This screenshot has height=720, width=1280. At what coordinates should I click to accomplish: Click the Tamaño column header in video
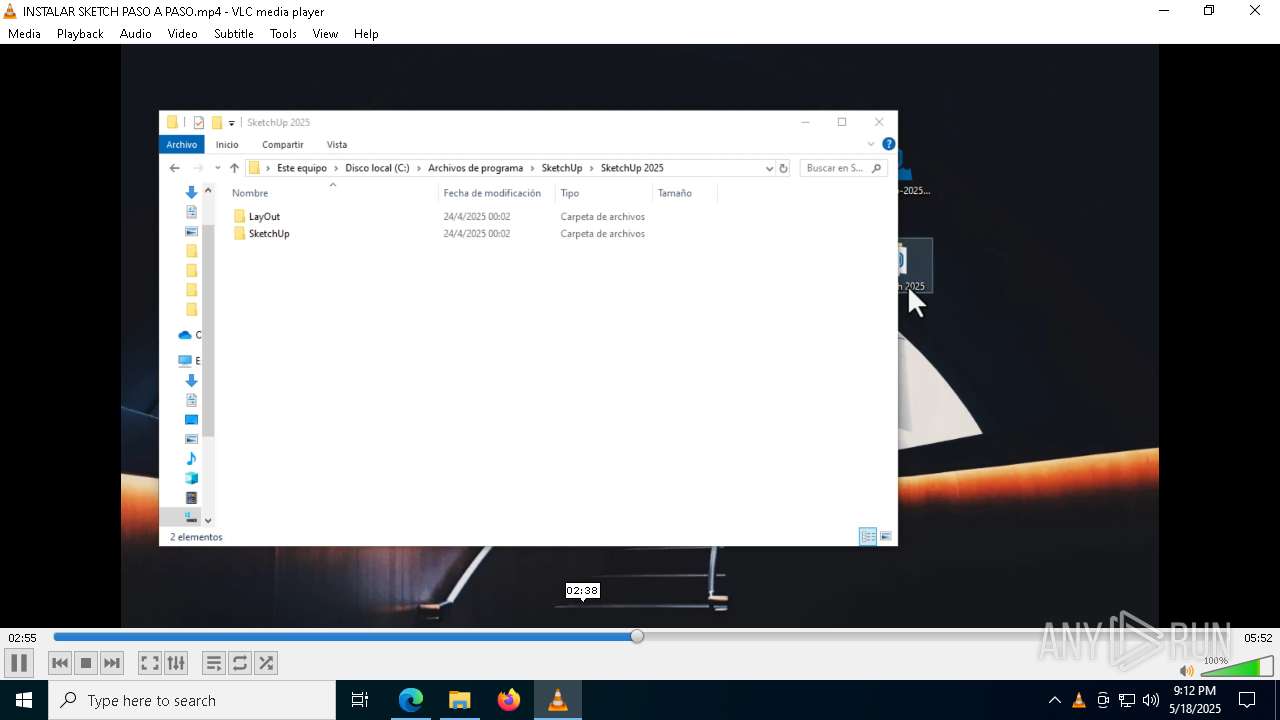click(x=675, y=193)
